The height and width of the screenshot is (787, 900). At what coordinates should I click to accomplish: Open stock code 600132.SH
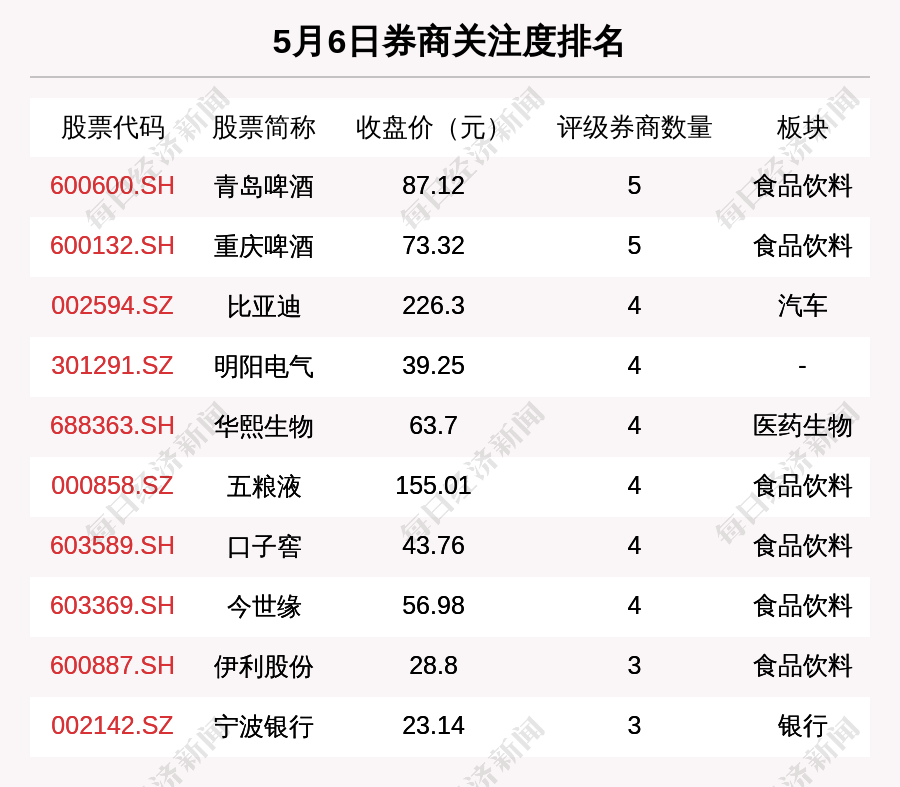pyautogui.click(x=112, y=246)
